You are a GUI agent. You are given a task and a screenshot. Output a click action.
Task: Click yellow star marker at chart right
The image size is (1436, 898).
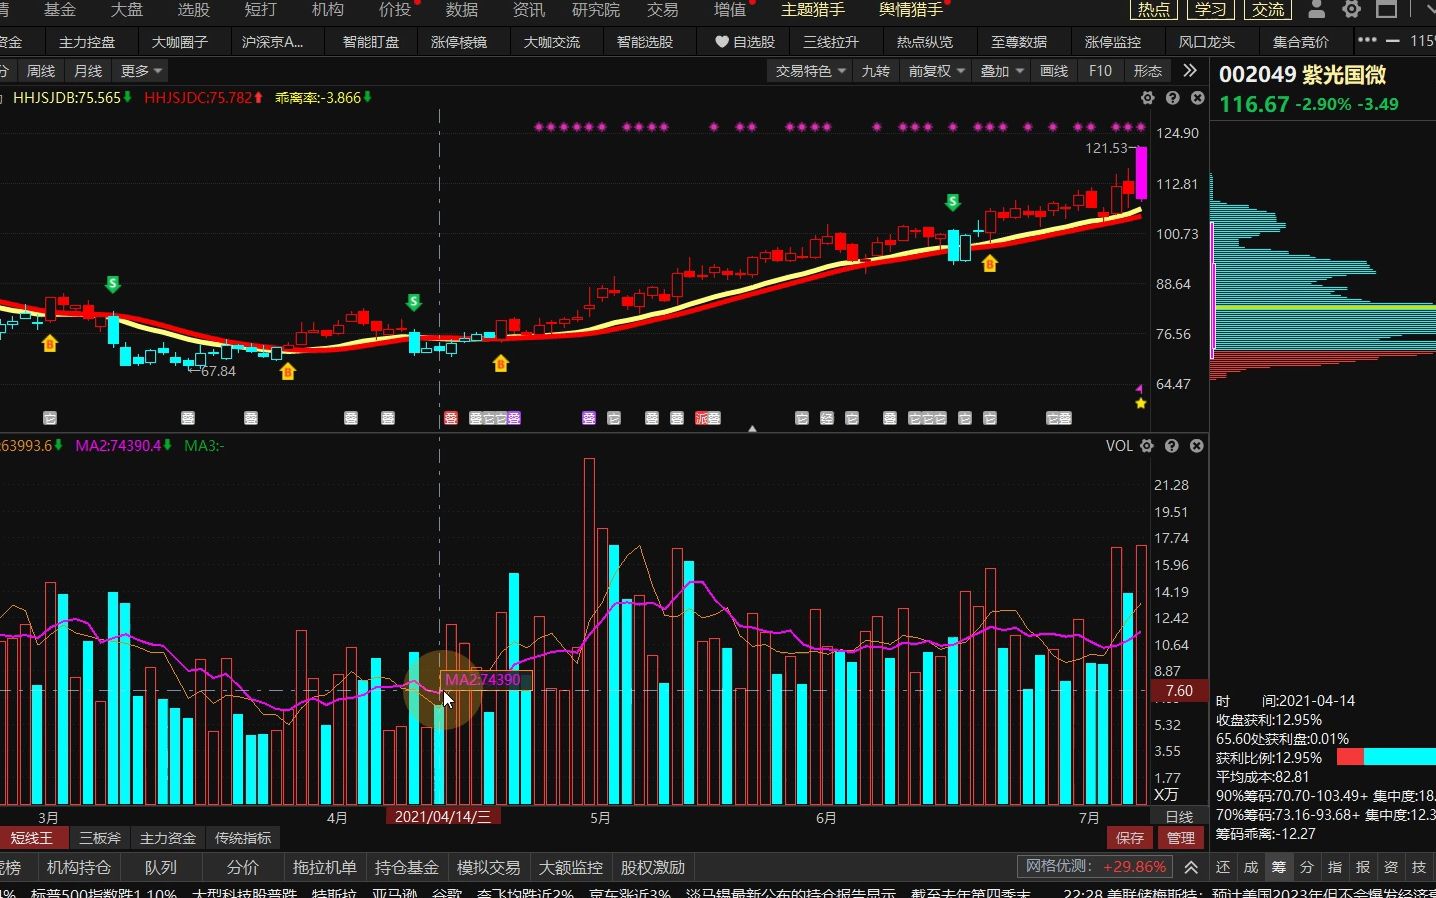click(1140, 403)
